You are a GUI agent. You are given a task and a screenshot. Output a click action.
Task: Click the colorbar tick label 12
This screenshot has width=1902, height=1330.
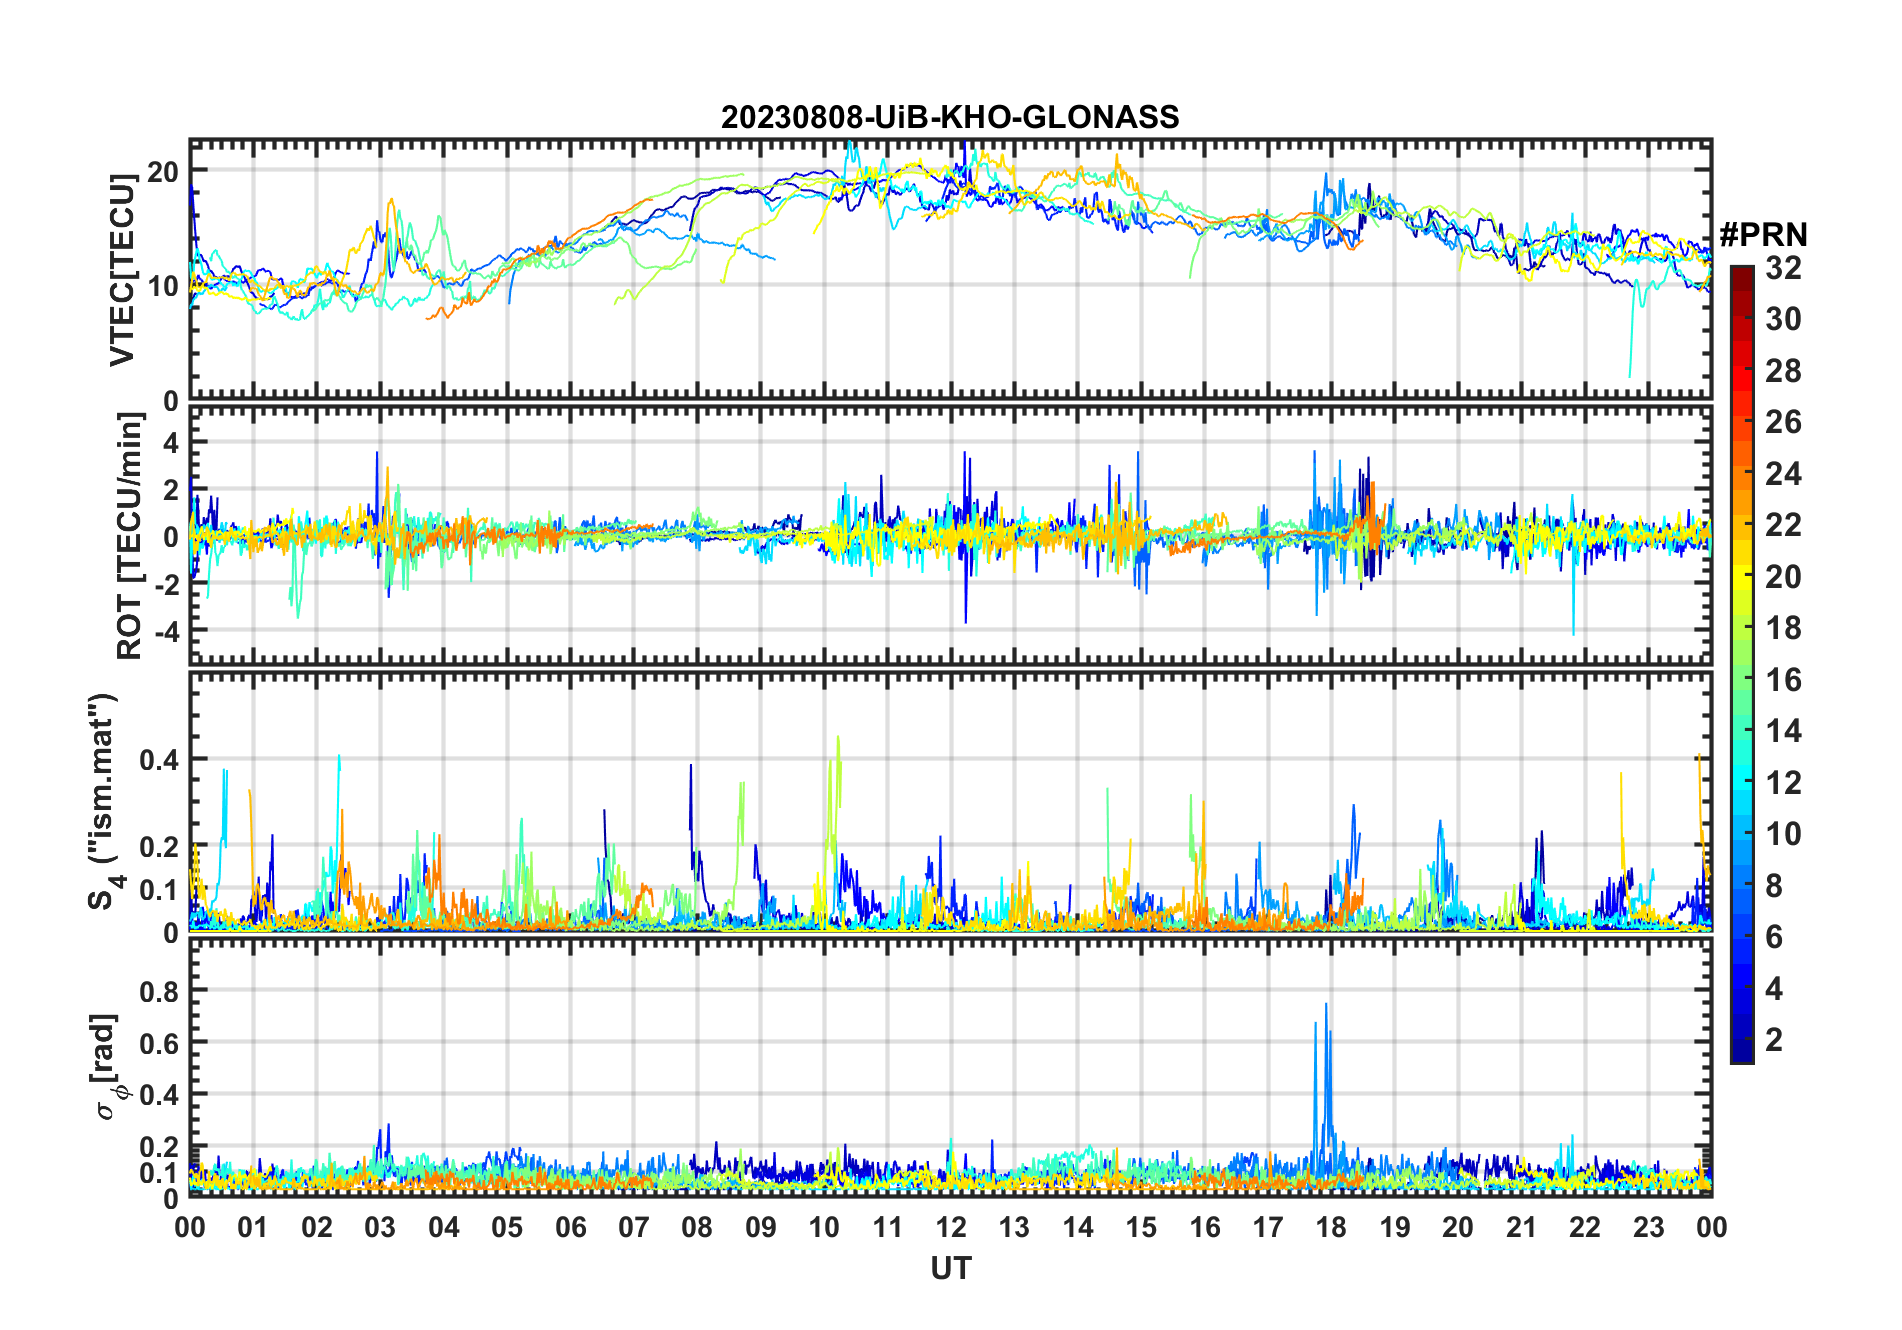coord(1783,783)
